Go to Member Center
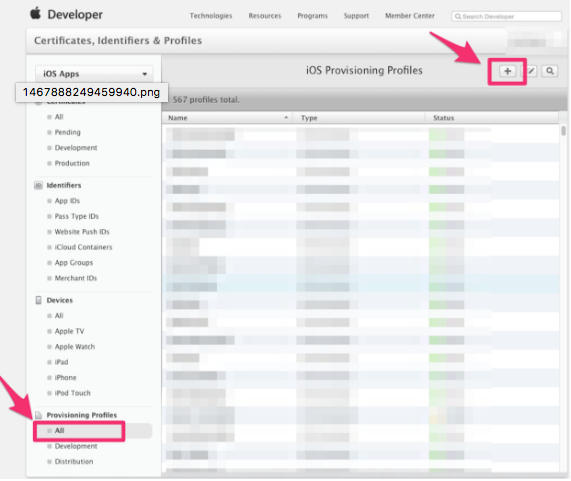The height and width of the screenshot is (481, 571). point(410,16)
